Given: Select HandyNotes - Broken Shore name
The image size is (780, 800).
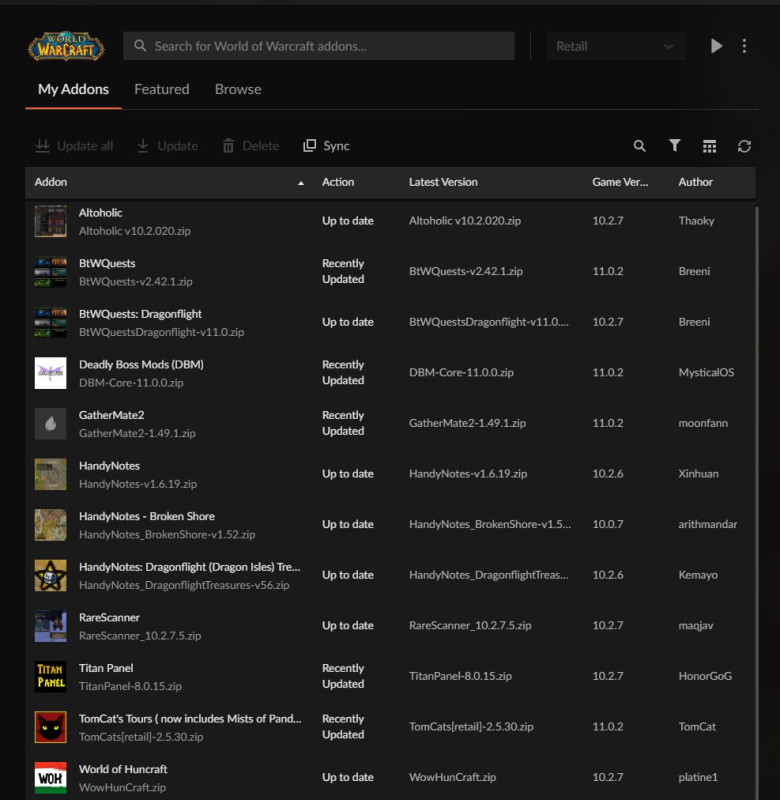Looking at the screenshot, I should point(146,516).
